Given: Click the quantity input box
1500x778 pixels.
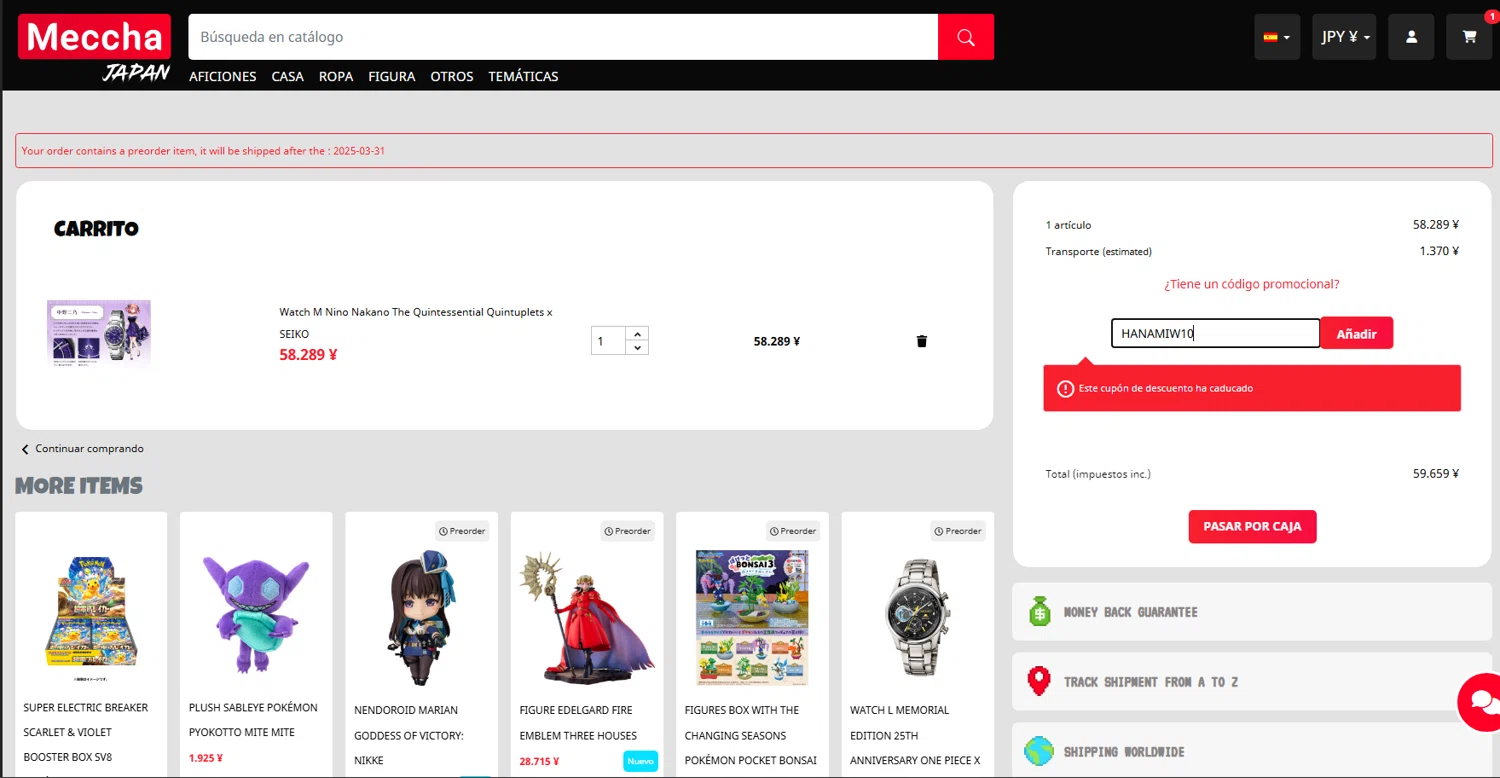Looking at the screenshot, I should [x=608, y=341].
